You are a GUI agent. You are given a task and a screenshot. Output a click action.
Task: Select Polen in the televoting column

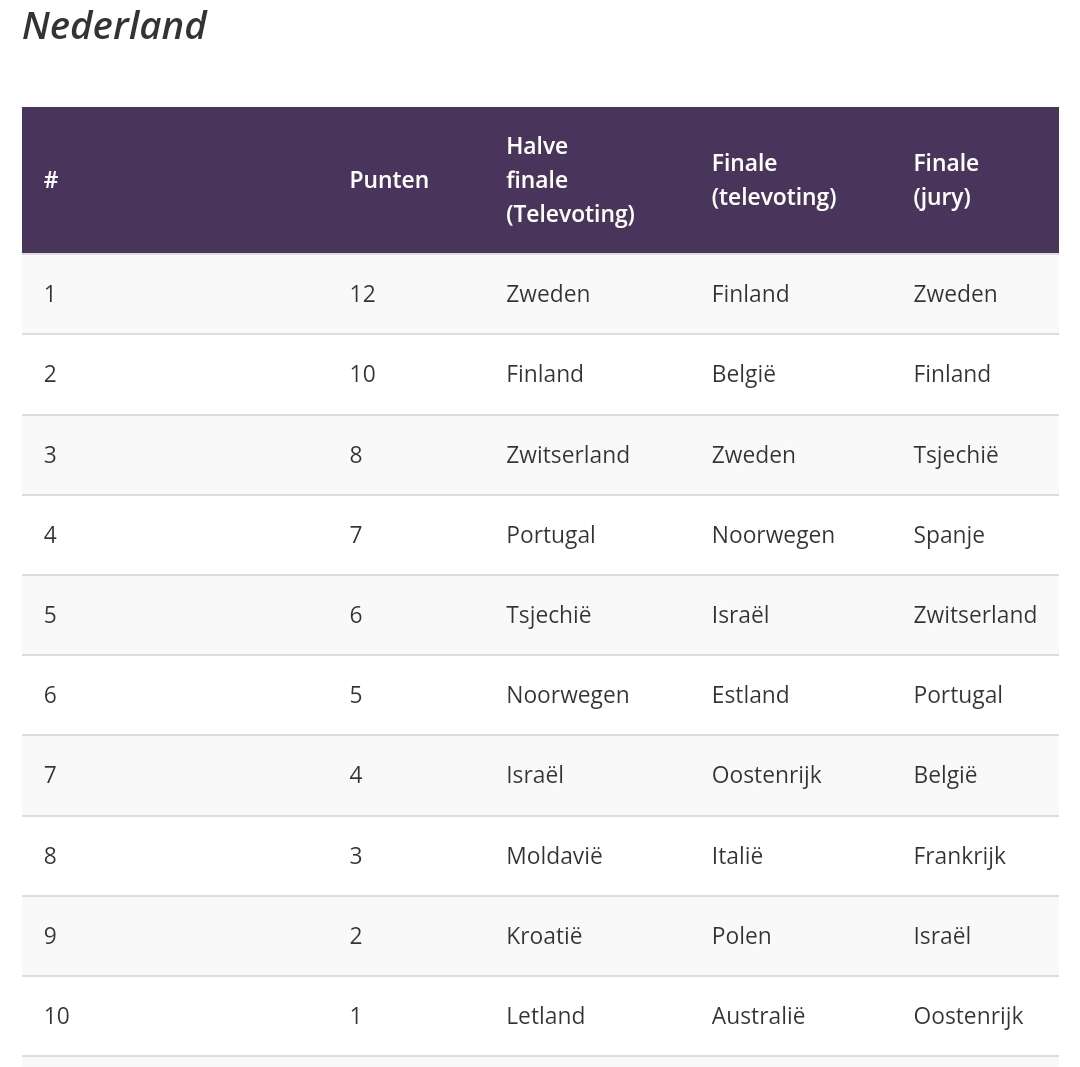point(741,935)
